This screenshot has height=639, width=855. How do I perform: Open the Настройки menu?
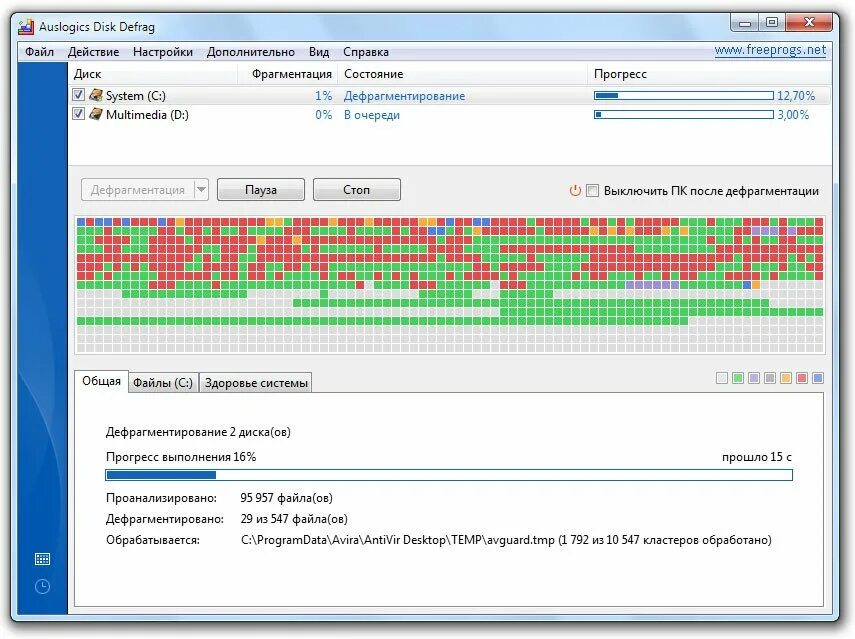163,51
